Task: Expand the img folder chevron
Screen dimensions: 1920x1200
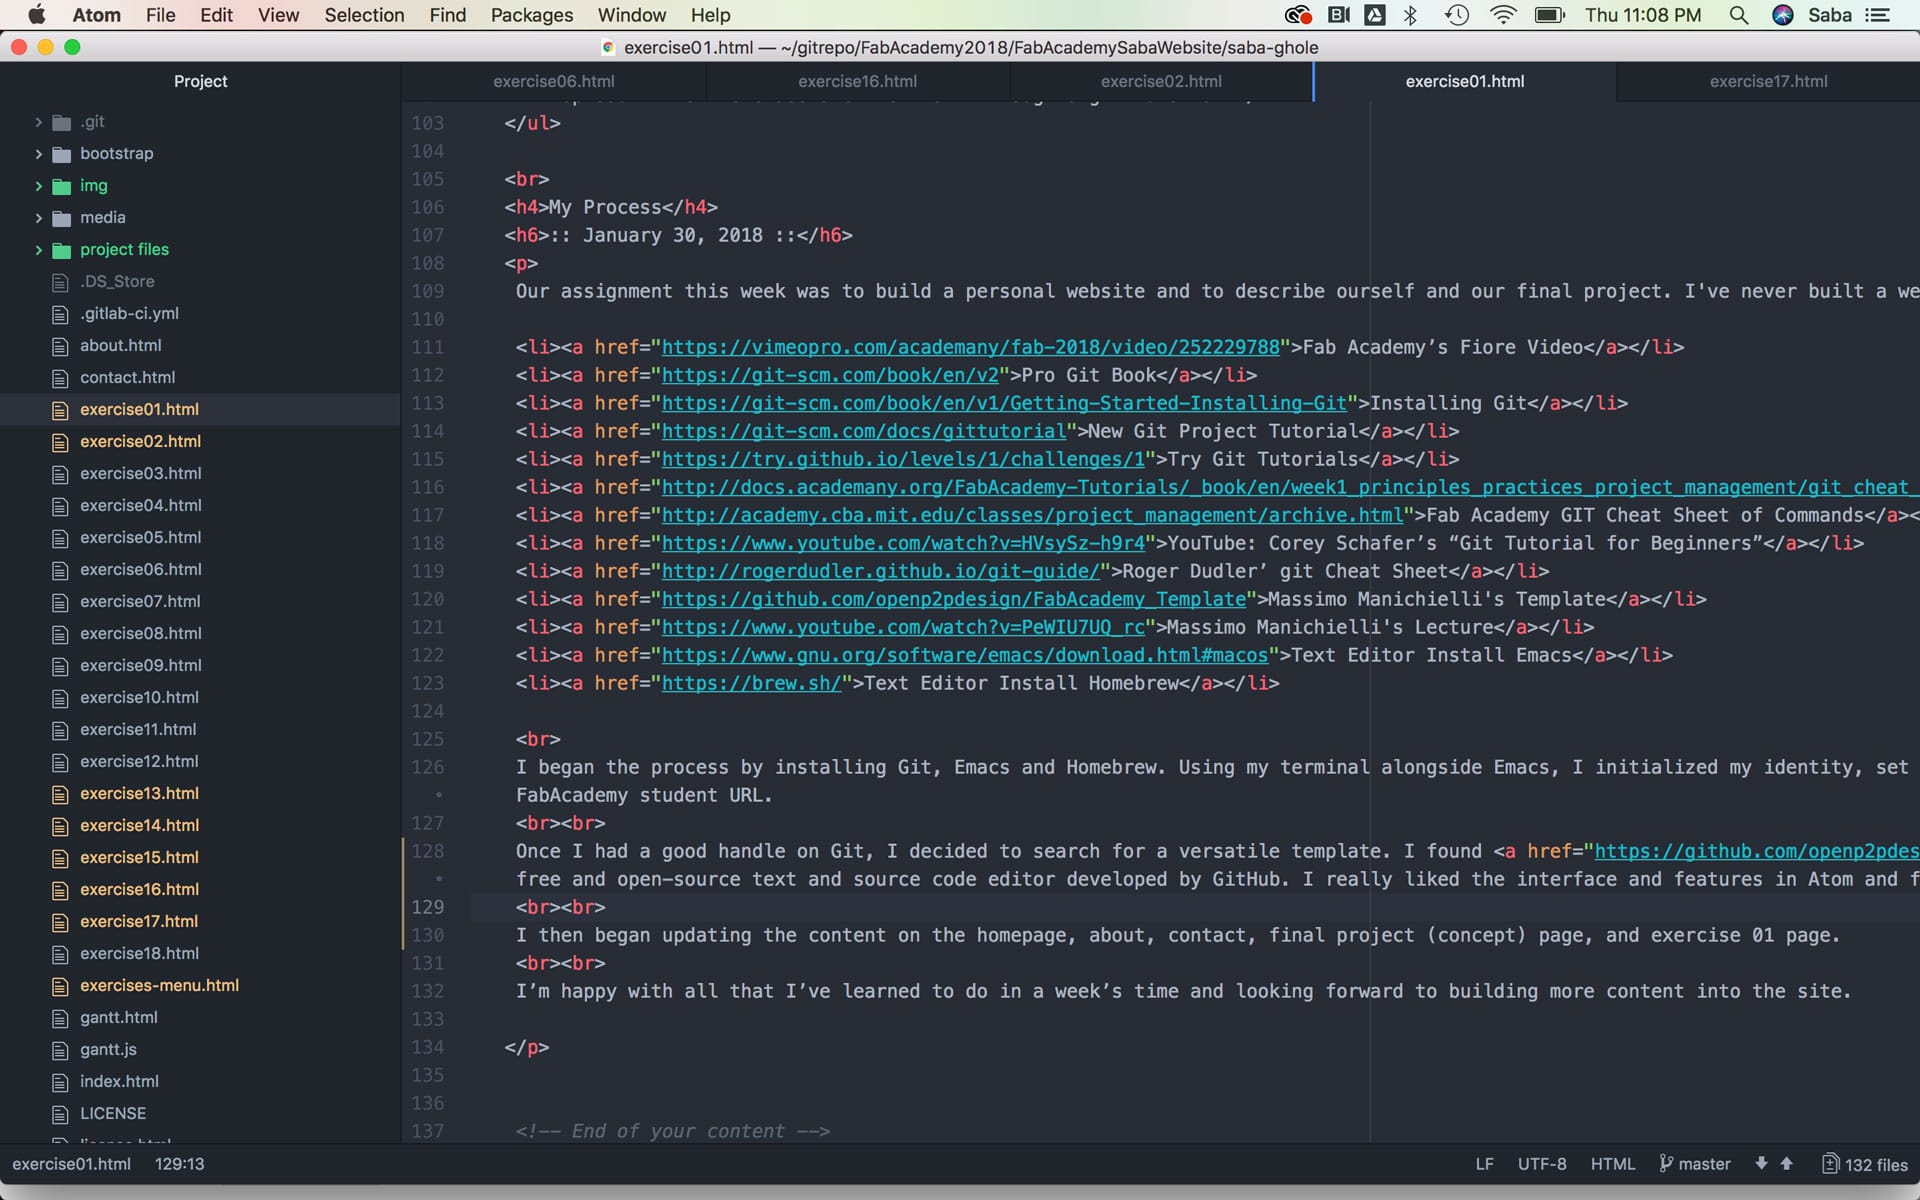Action: point(38,186)
